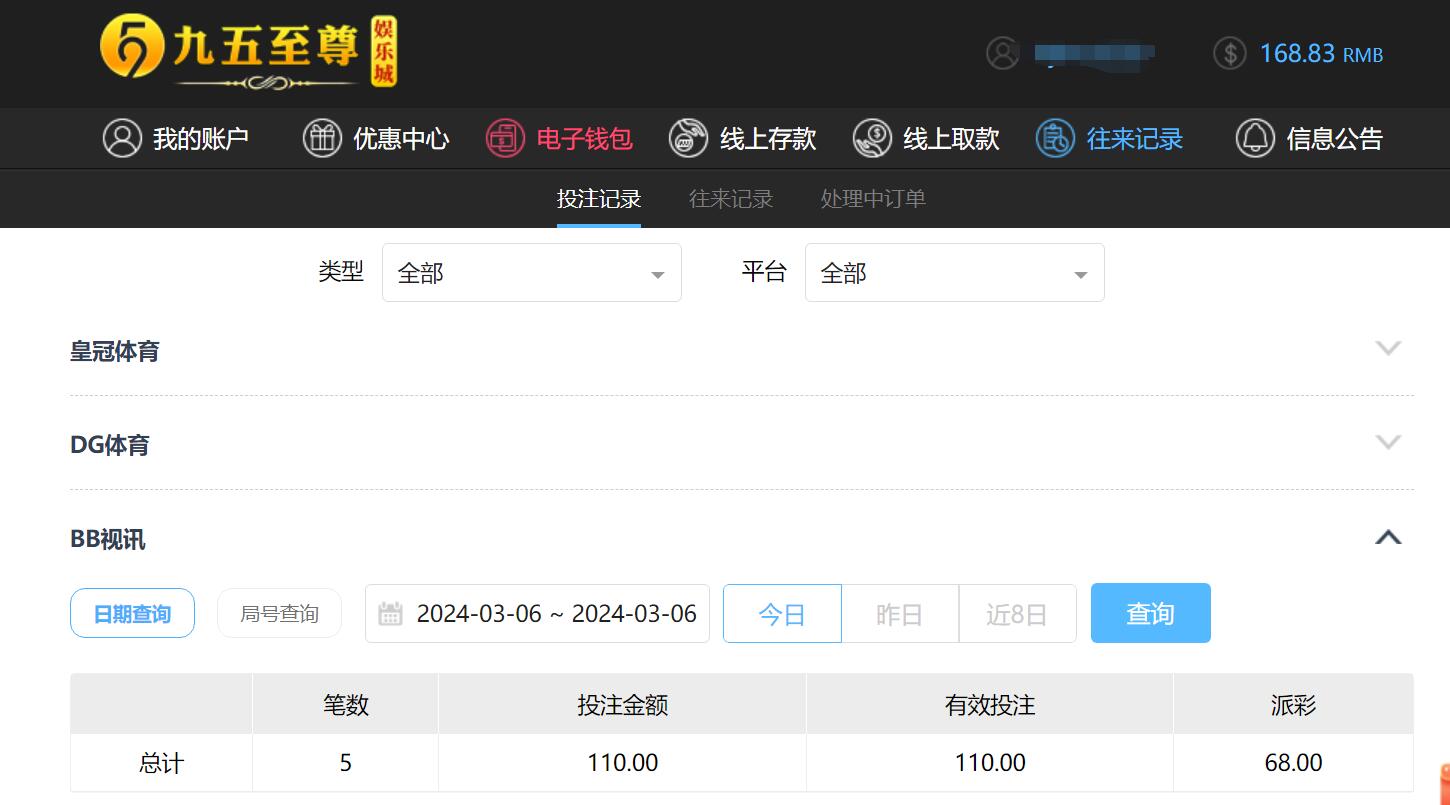This screenshot has height=805, width=1450.
Task: Click the 有效投注 column header
Action: (x=990, y=704)
